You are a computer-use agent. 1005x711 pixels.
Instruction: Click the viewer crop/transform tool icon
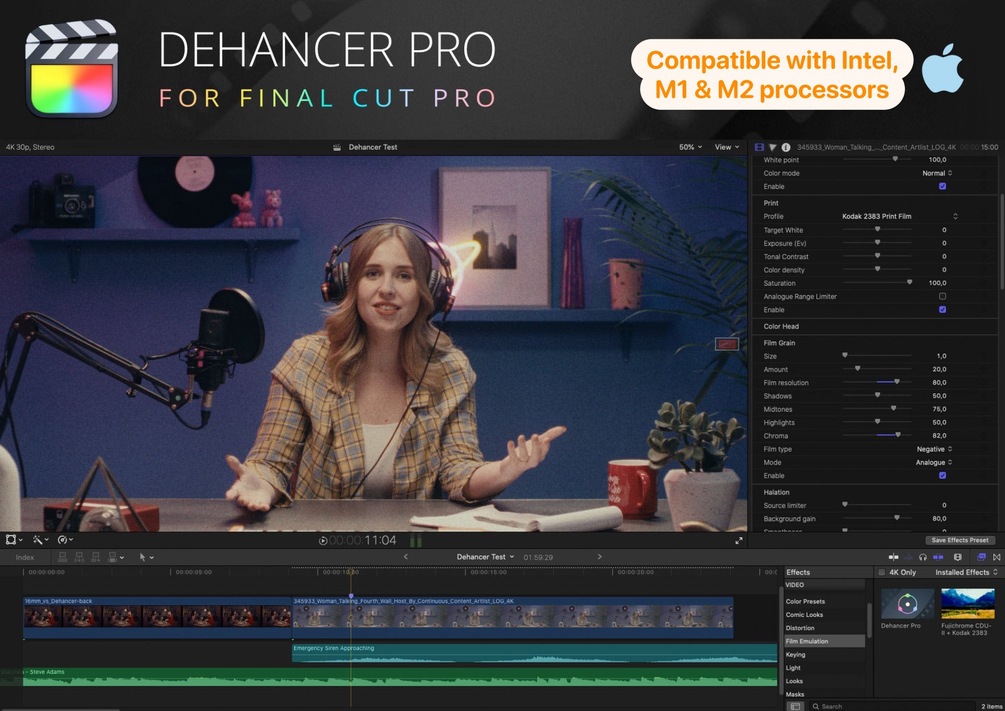(x=10, y=540)
